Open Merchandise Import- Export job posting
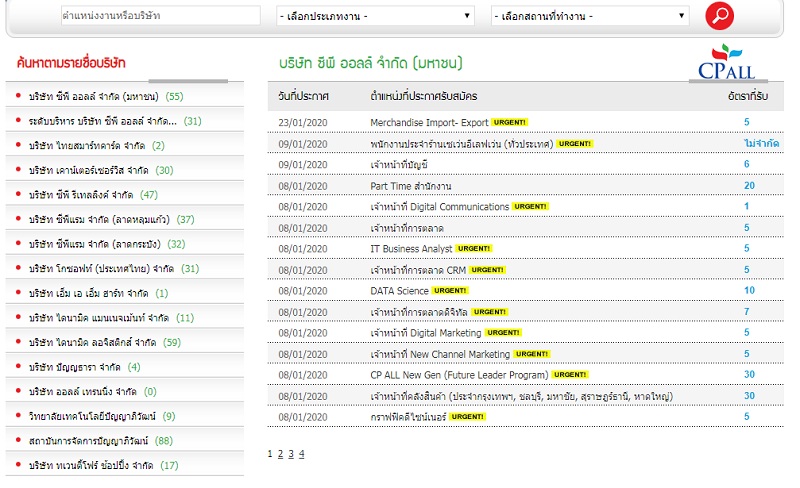This screenshot has width=800, height=488. pos(429,123)
